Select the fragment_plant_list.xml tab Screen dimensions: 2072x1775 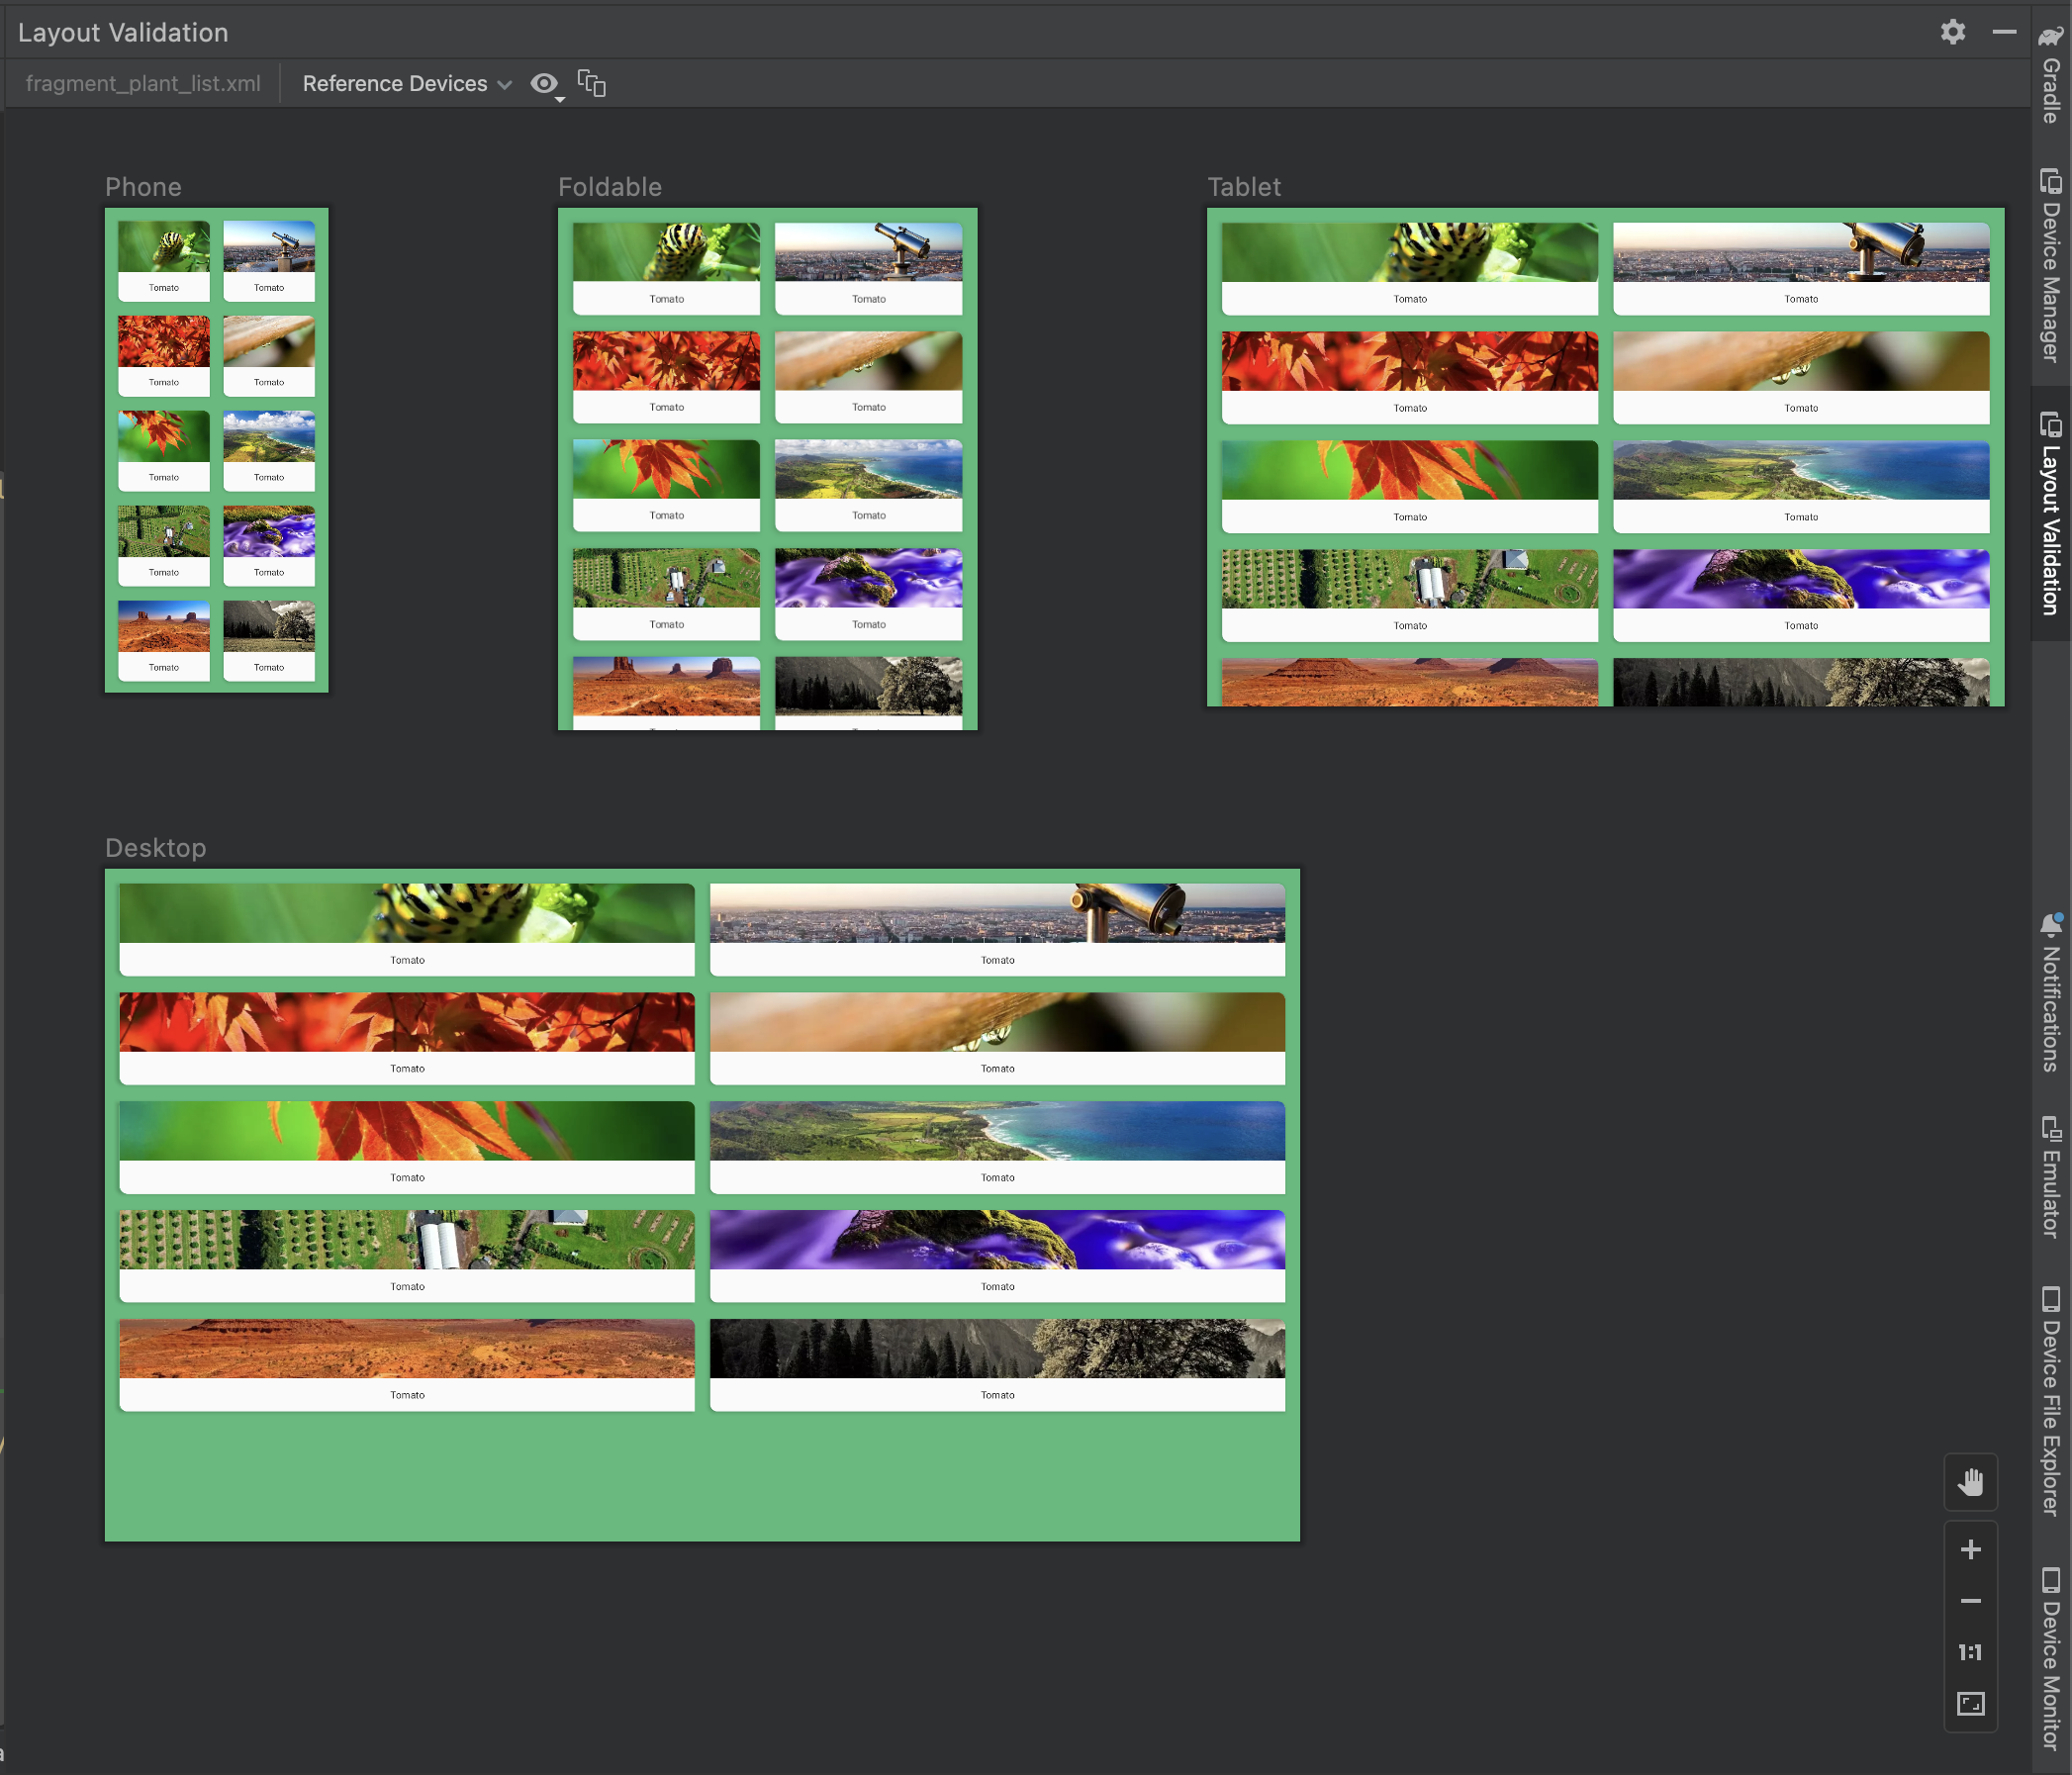pyautogui.click(x=141, y=83)
